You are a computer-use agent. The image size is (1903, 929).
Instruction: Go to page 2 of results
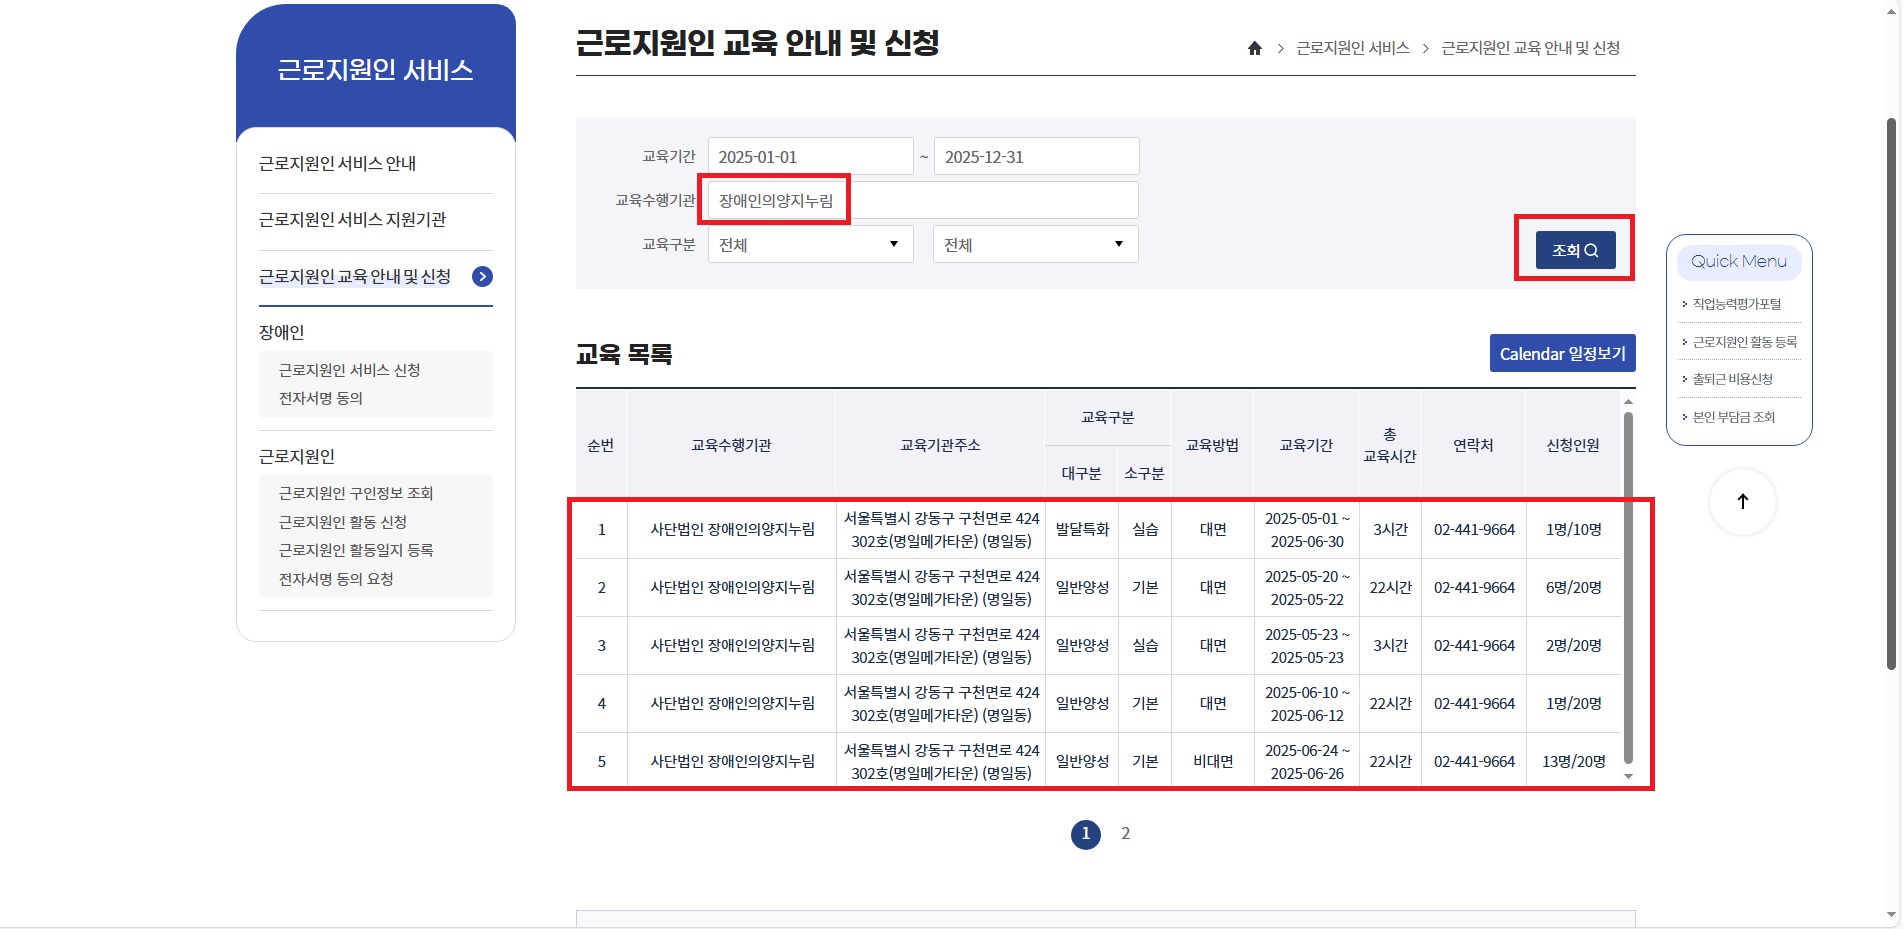[1125, 834]
